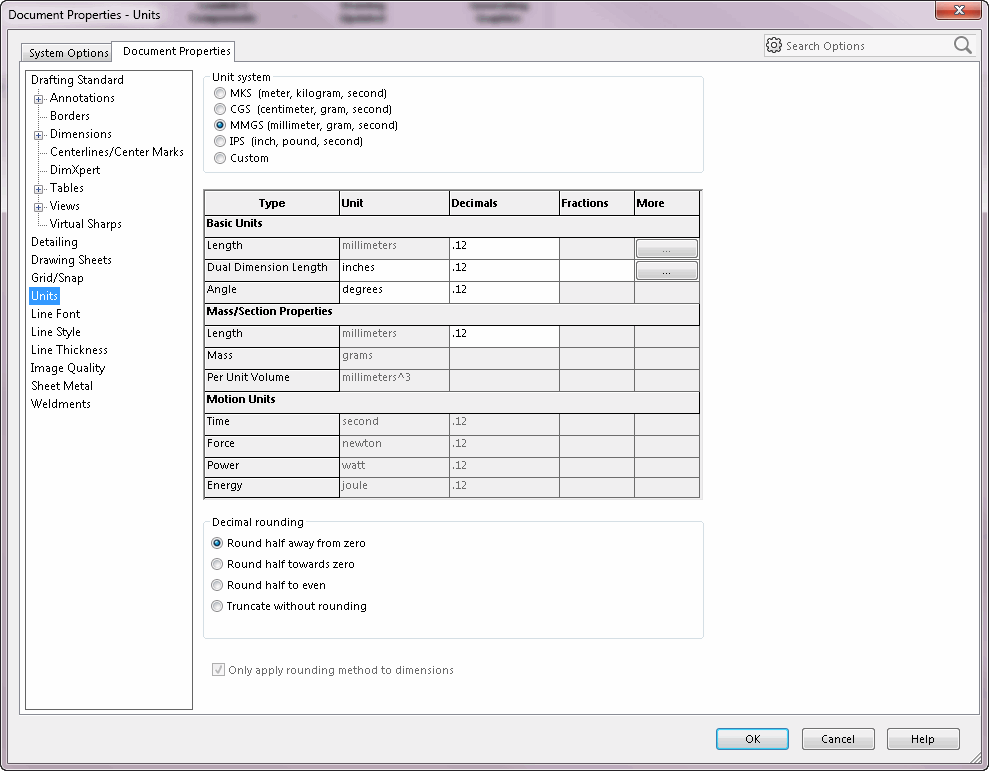Open Mass/Section Length decimals cell
Screen dimensions: 989x771
point(504,336)
